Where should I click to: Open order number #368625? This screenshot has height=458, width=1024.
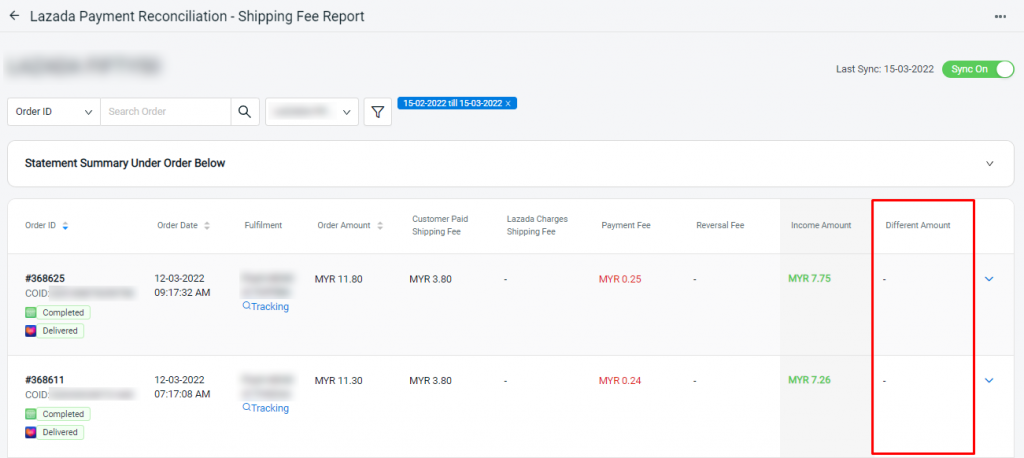[44, 278]
